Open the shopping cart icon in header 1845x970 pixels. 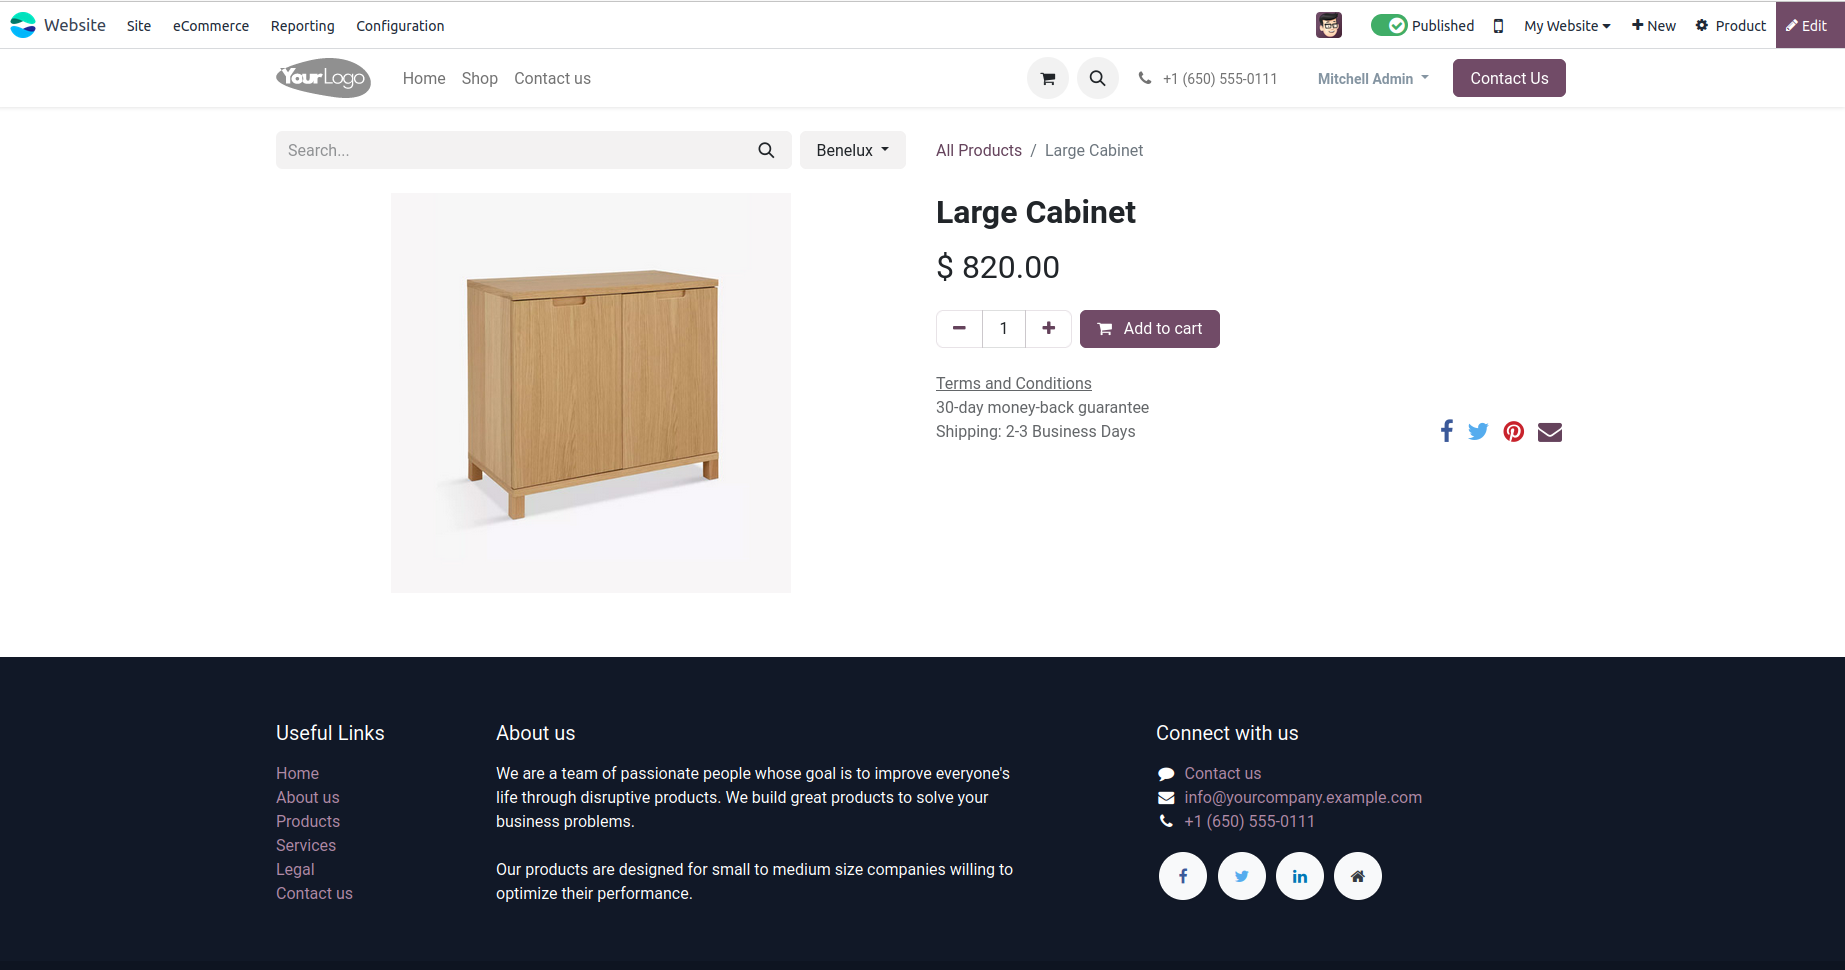1047,78
